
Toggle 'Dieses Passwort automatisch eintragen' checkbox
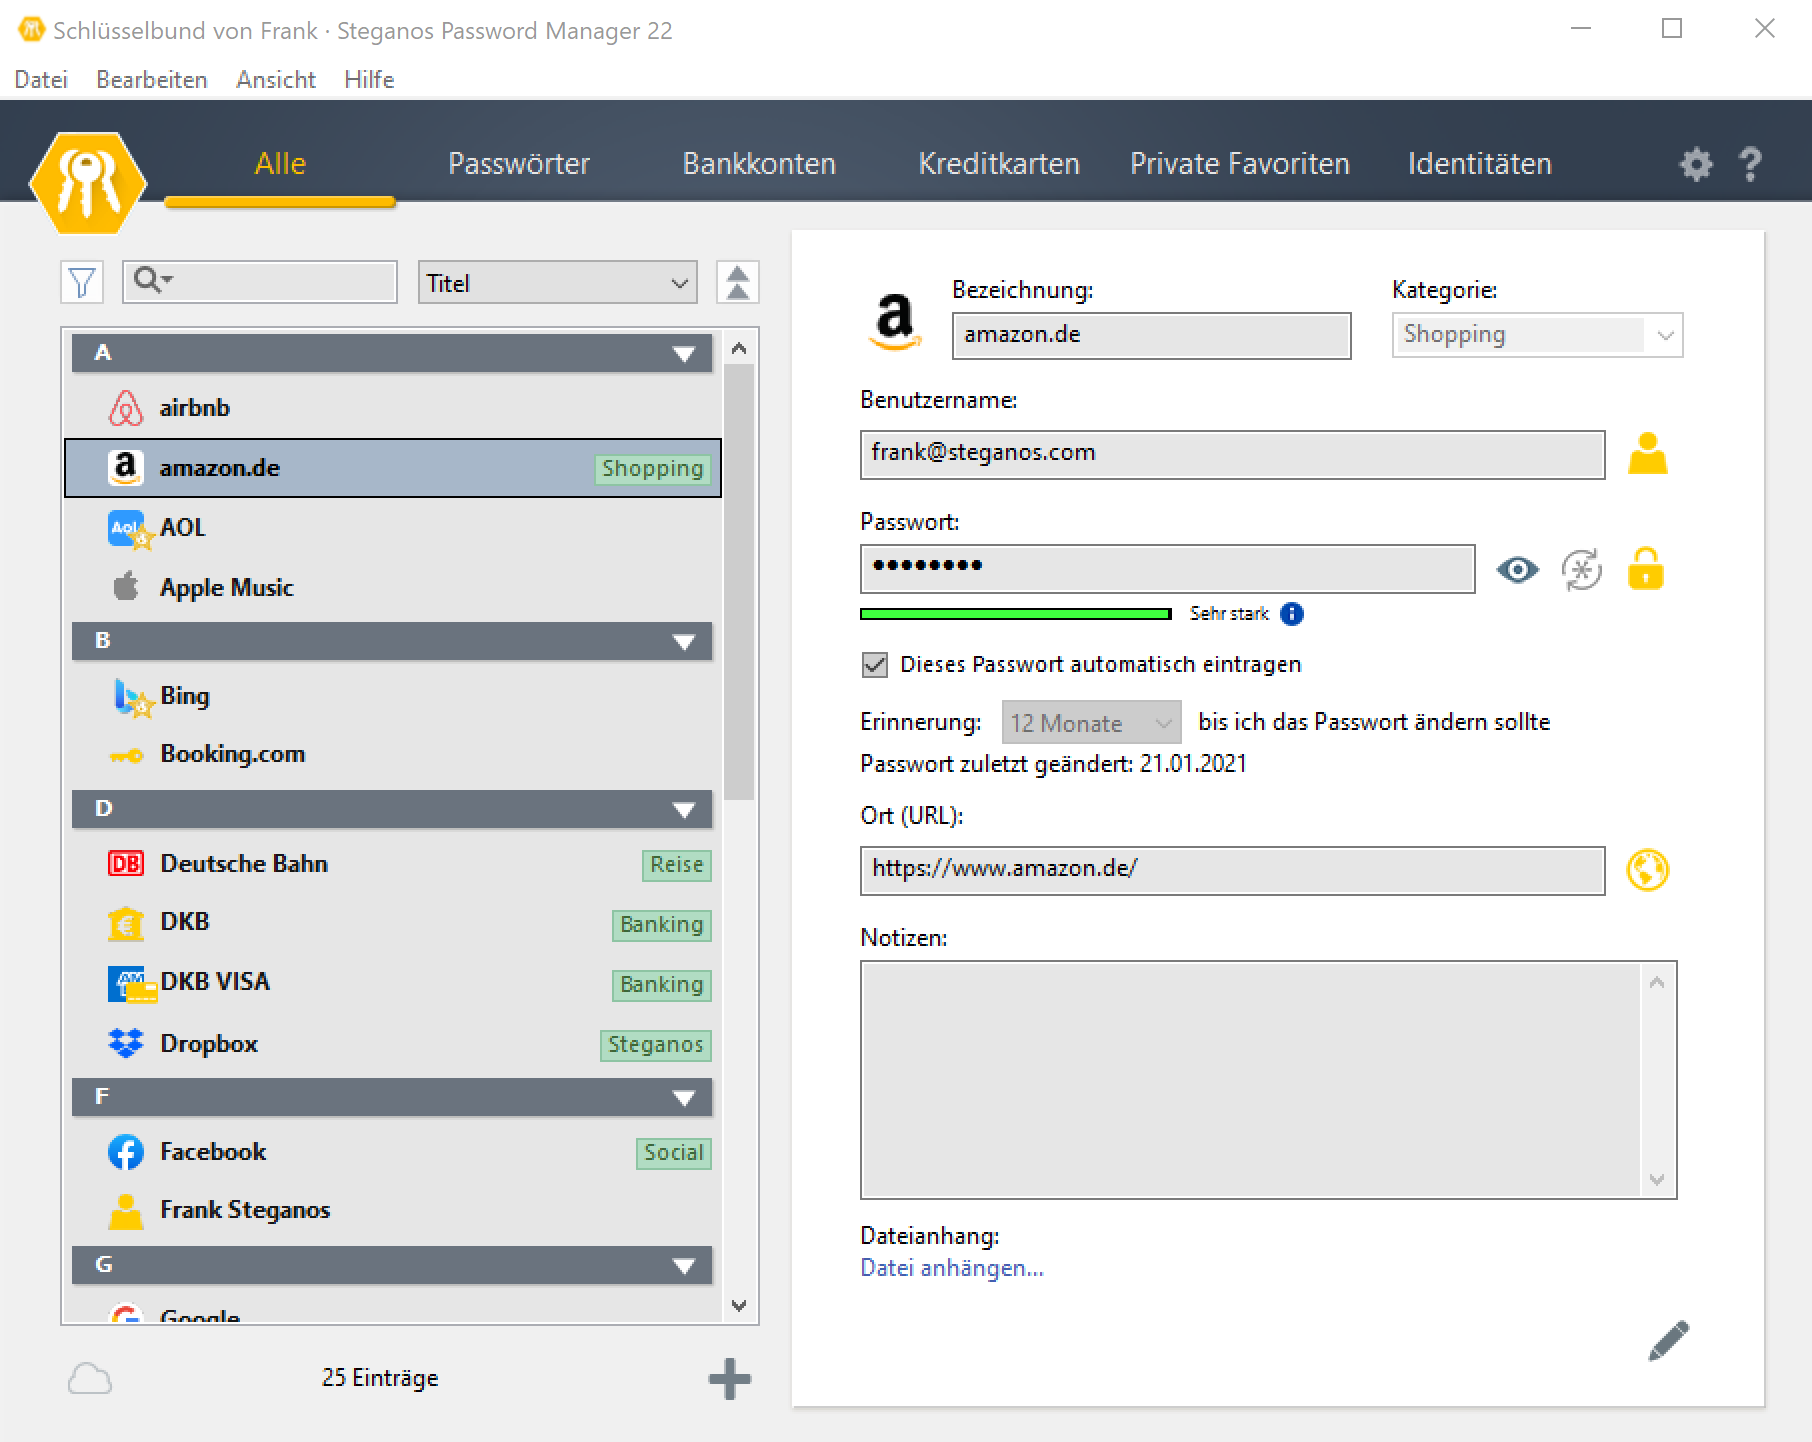point(875,665)
